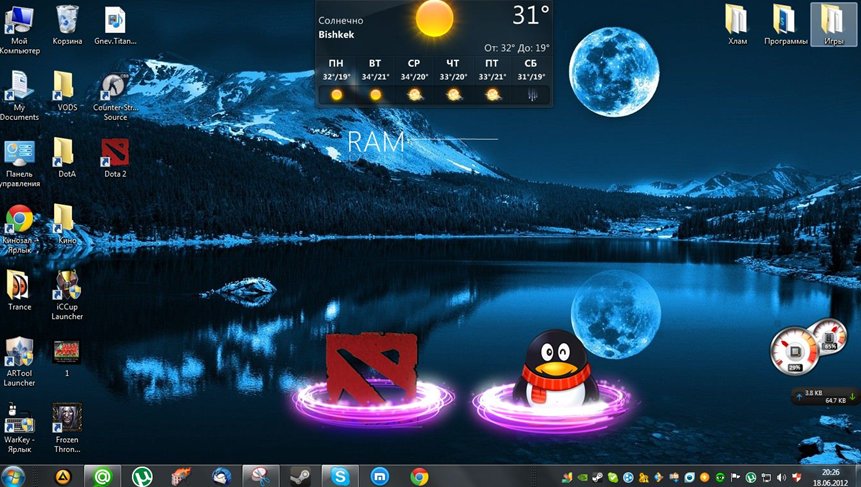The width and height of the screenshot is (861, 487).
Task: Open the Кино folder shortcut
Action: (67, 224)
